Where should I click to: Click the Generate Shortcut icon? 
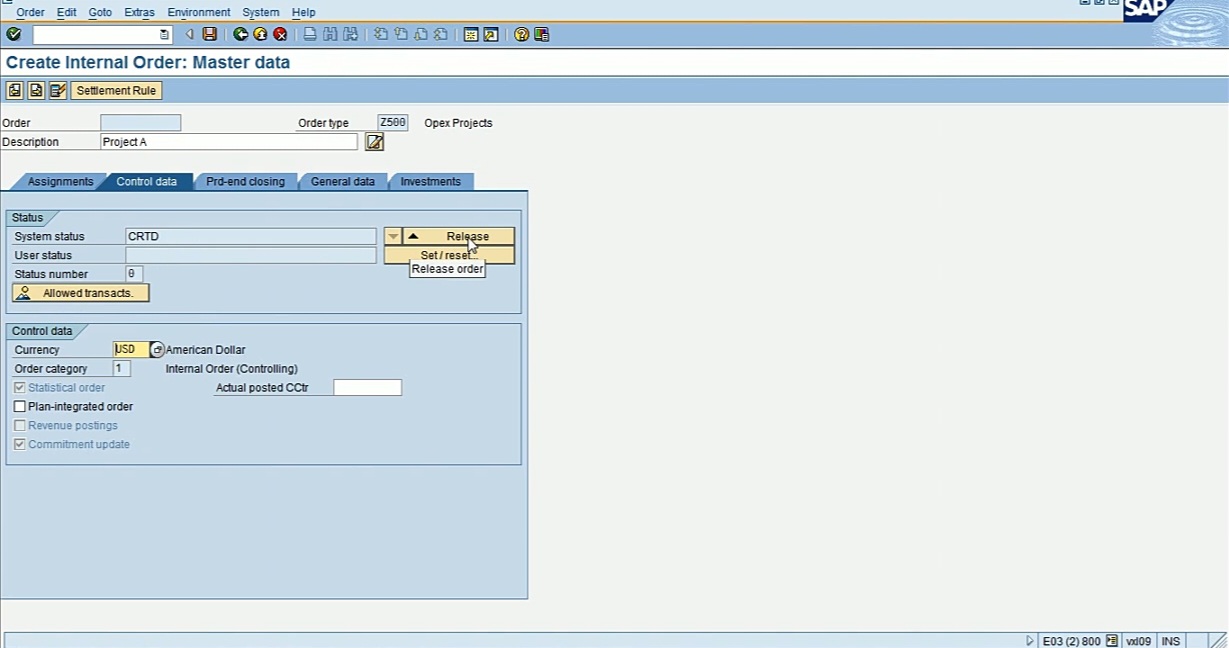click(x=491, y=34)
